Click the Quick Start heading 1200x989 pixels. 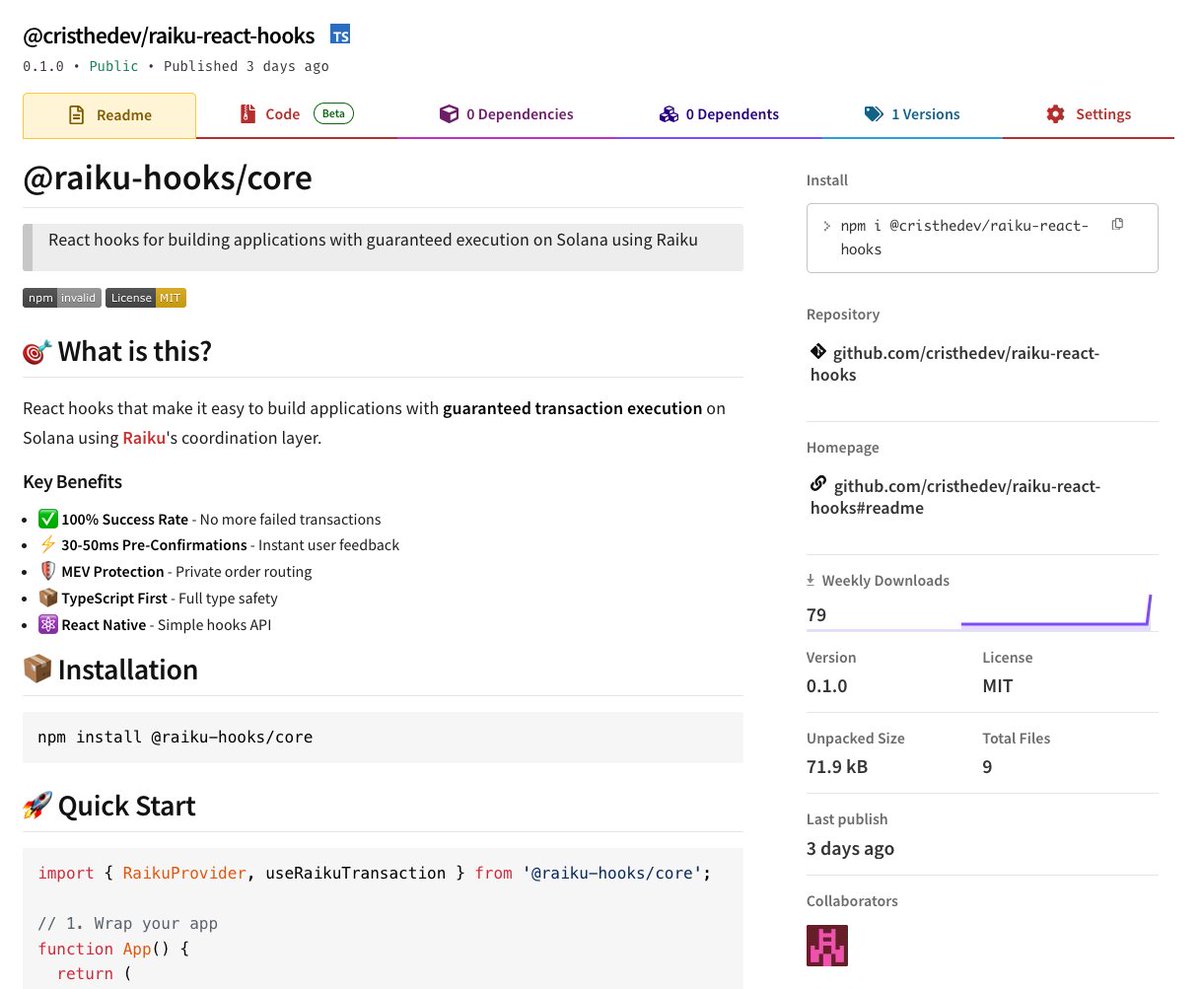click(127, 806)
